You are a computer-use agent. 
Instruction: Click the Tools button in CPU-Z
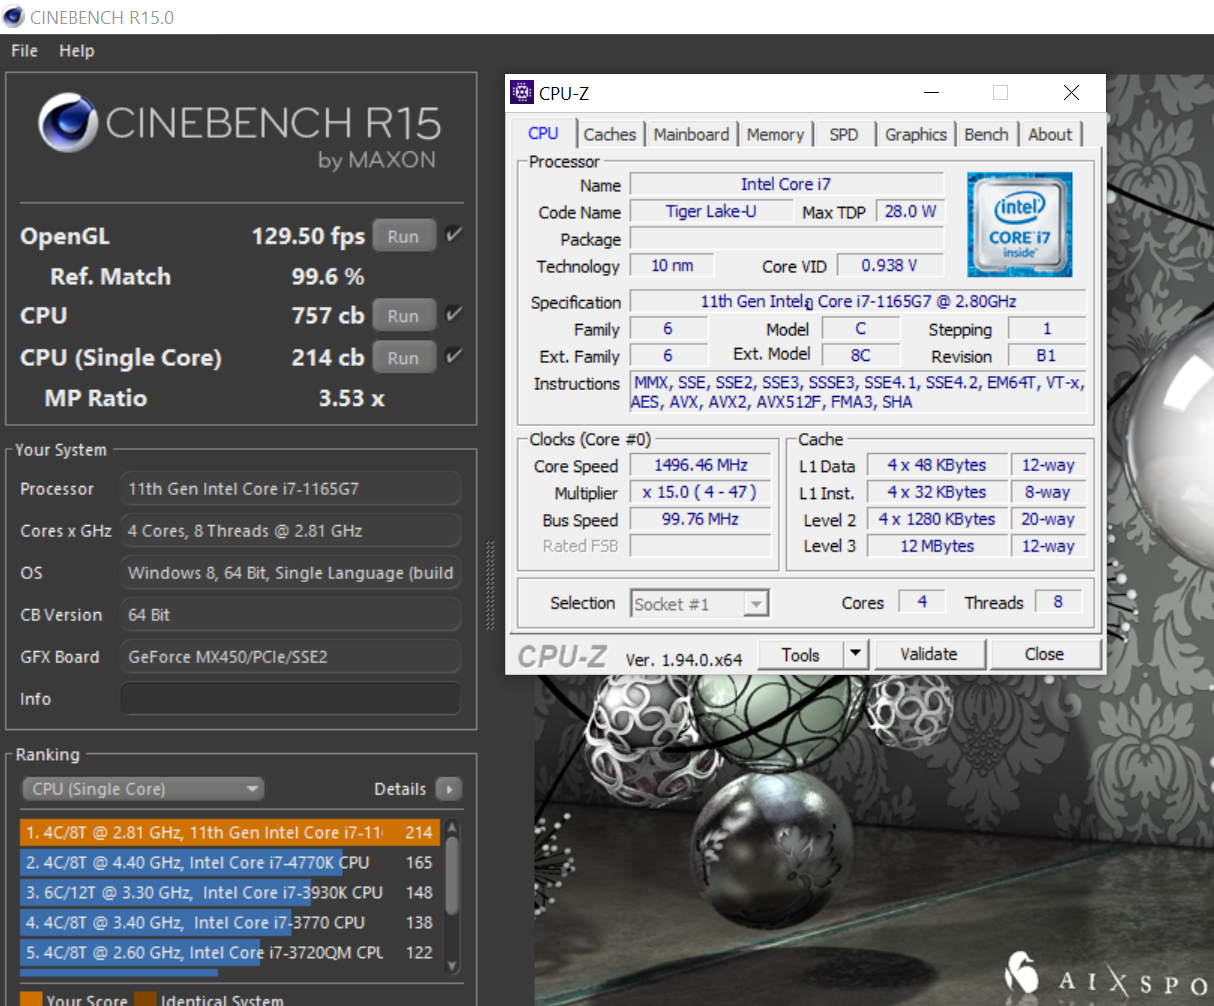pos(801,654)
